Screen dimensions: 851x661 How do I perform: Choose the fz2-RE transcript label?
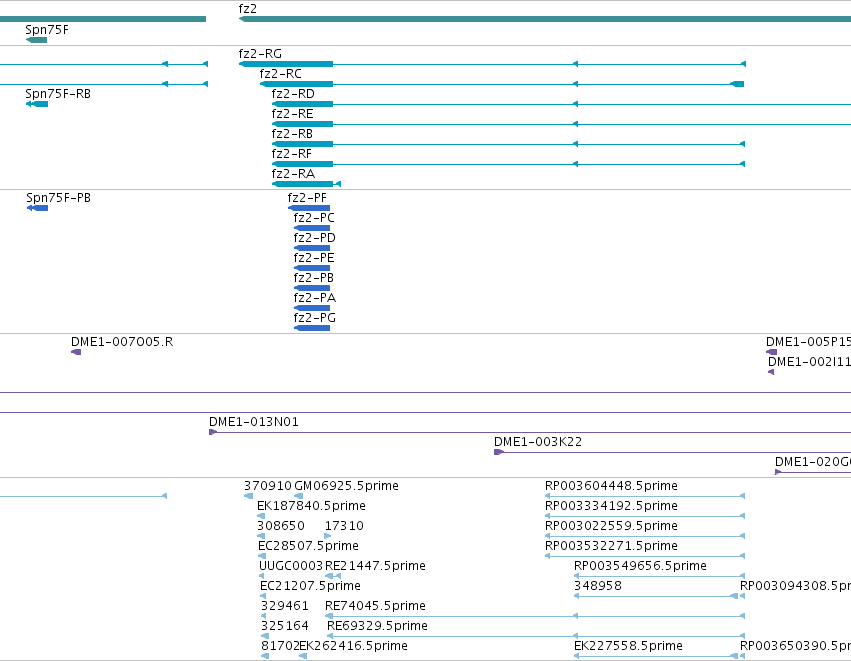click(292, 114)
